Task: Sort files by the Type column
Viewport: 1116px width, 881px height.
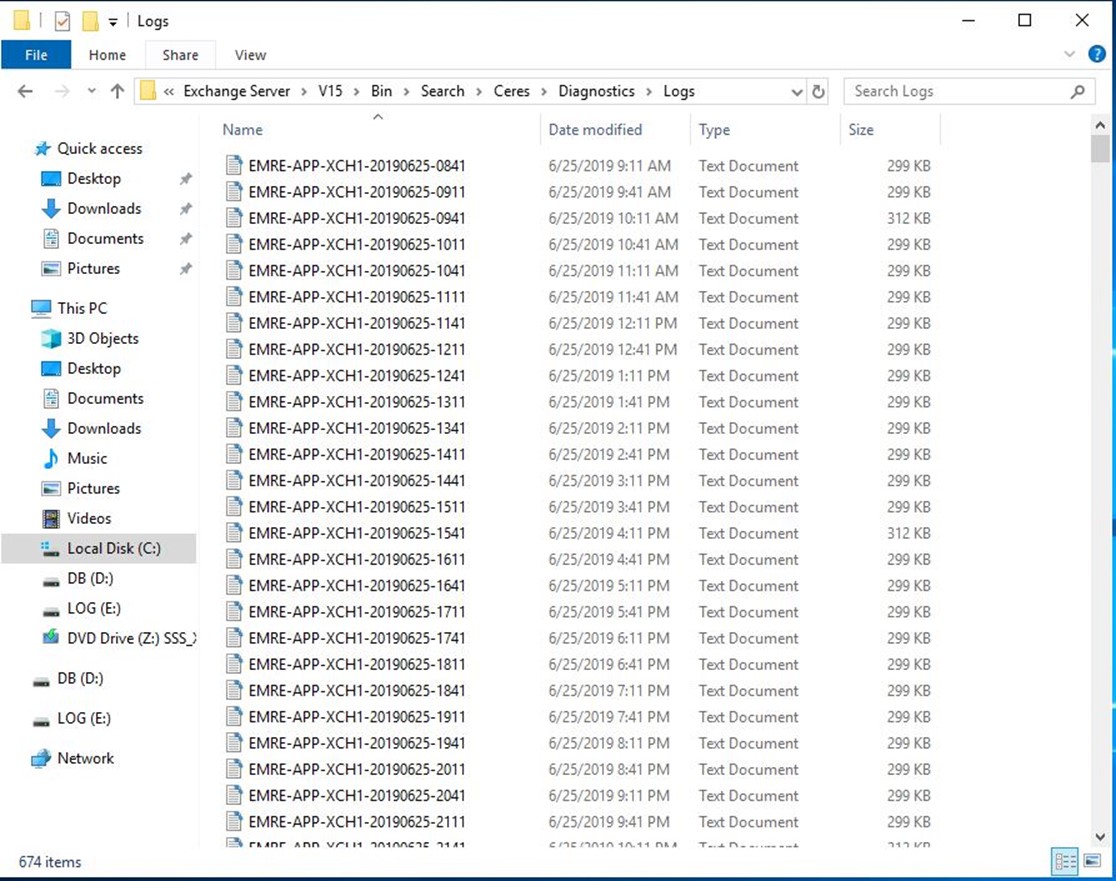Action: pos(714,130)
